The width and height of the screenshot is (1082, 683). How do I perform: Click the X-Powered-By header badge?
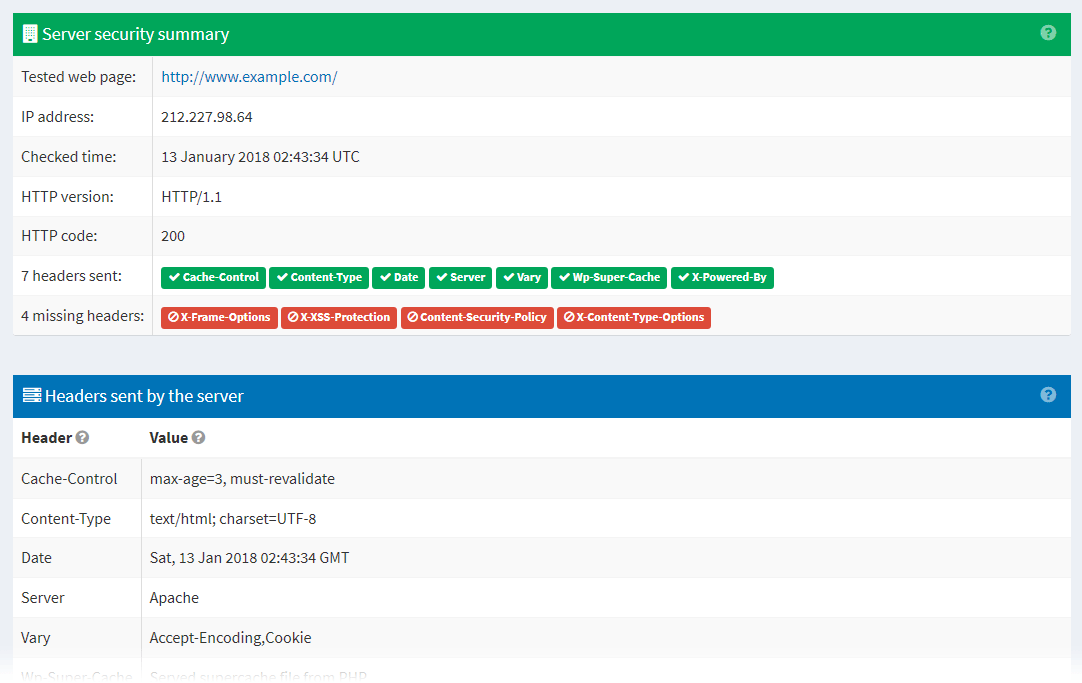coord(722,277)
